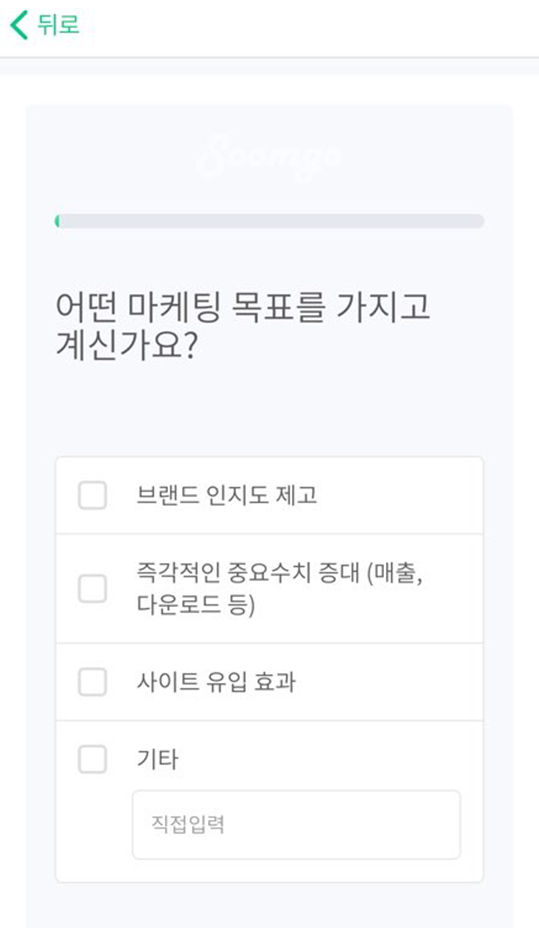Tap the green back chevron icon

pos(19,25)
